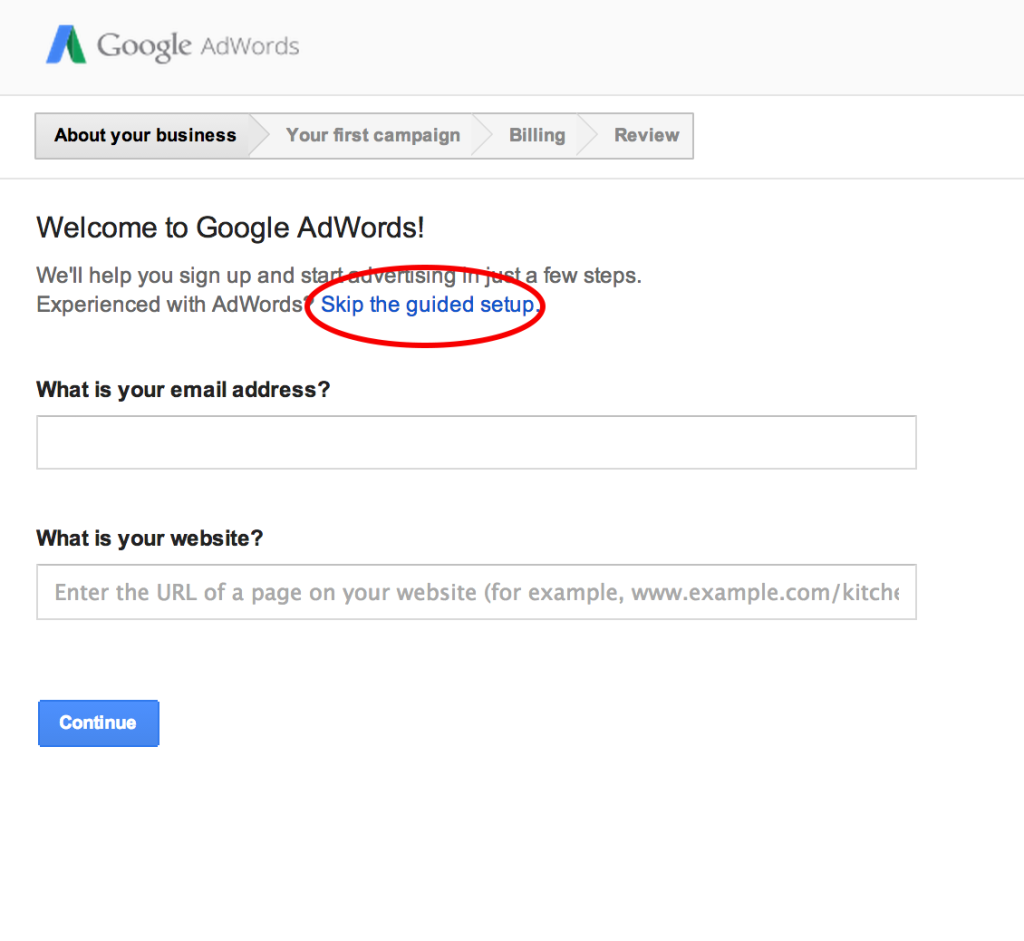Viewport: 1024px width, 941px height.
Task: Skip the guided setup via link
Action: click(x=430, y=305)
